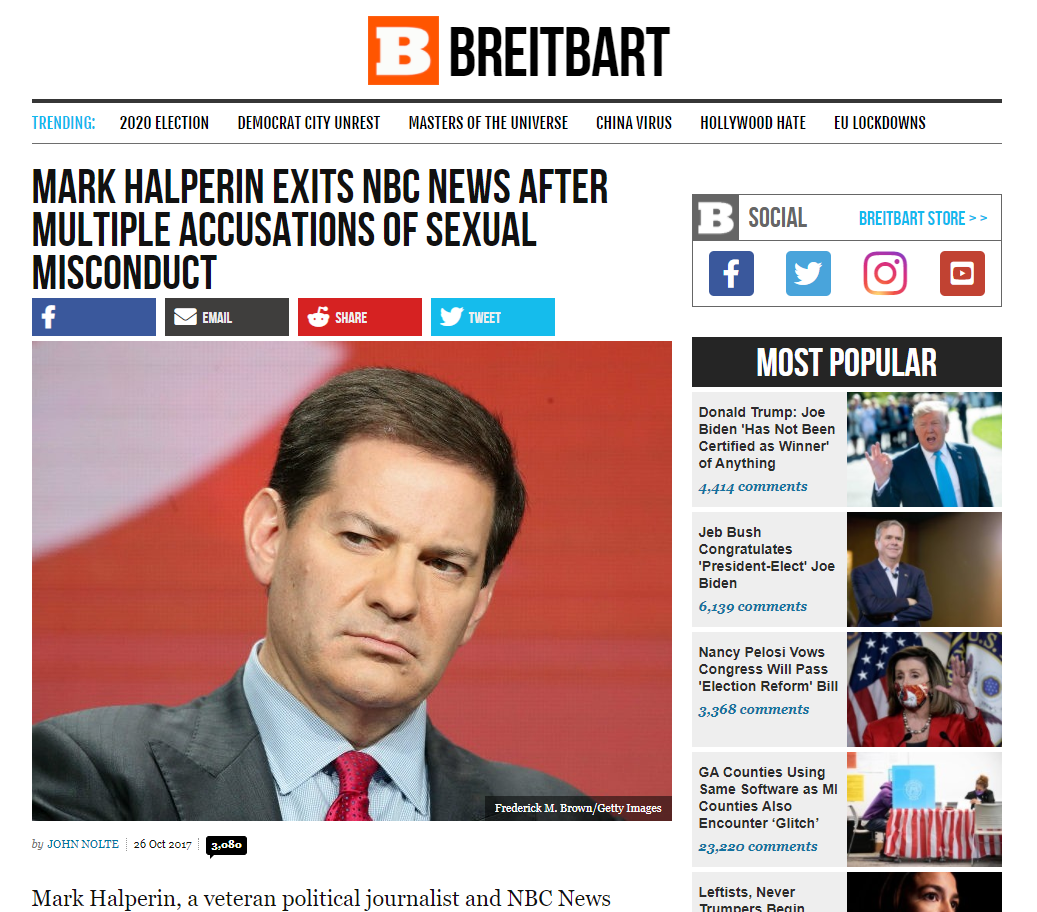The image size is (1037, 912).
Task: Share the article on Reddit
Action: (x=360, y=317)
